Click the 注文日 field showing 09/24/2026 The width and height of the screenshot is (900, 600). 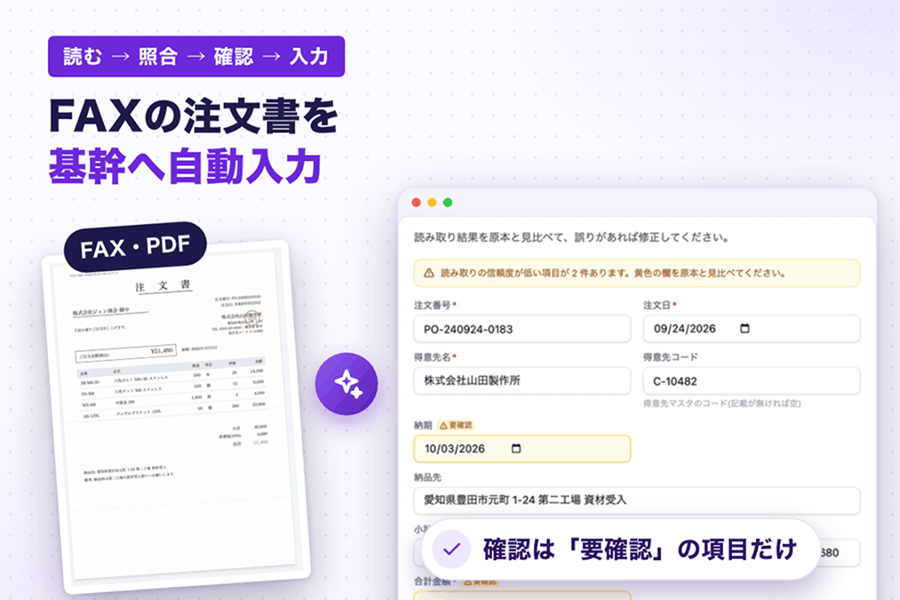pos(751,329)
